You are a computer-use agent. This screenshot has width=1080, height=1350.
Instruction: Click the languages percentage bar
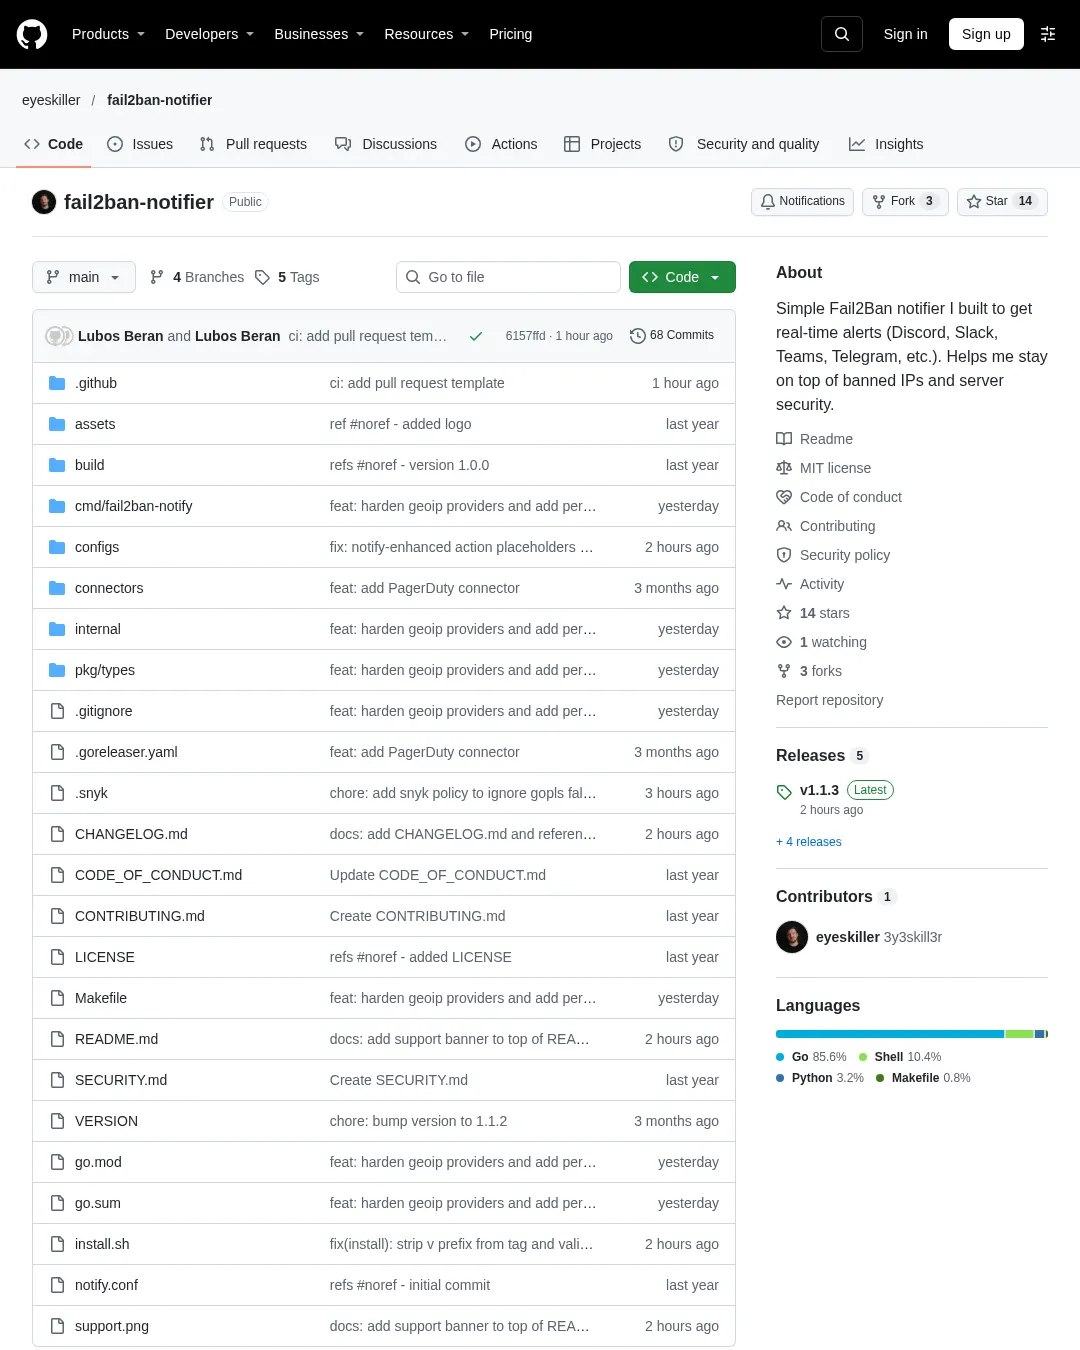point(912,1034)
